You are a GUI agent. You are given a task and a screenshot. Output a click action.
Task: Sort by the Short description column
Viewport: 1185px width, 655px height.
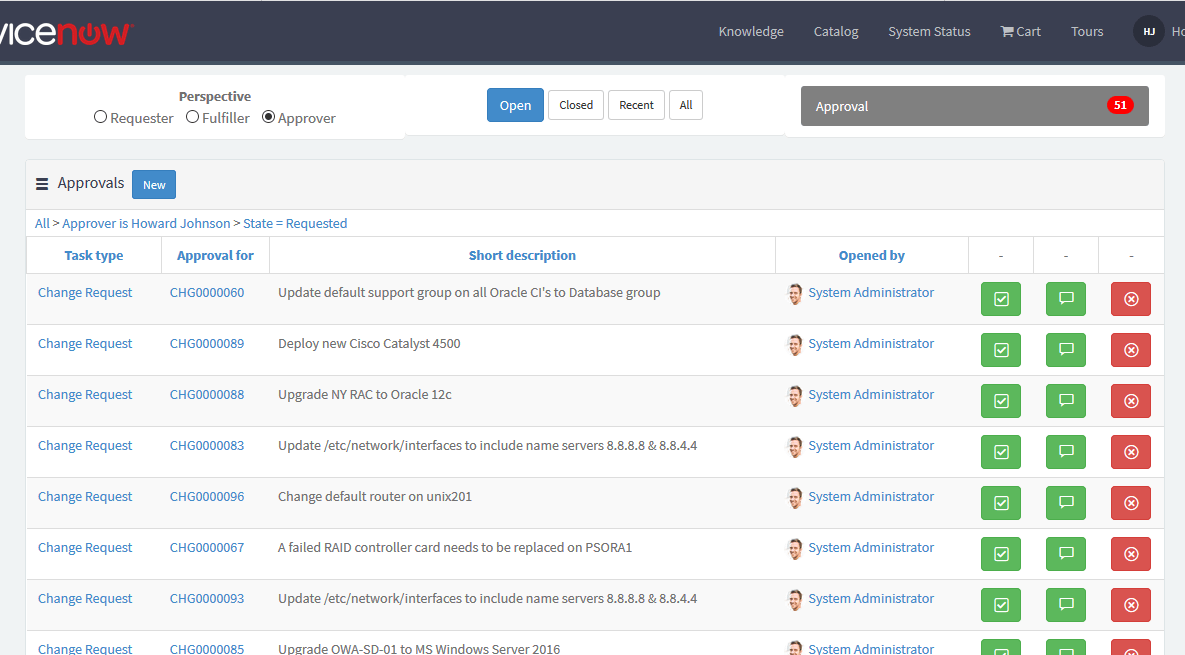[x=522, y=255]
